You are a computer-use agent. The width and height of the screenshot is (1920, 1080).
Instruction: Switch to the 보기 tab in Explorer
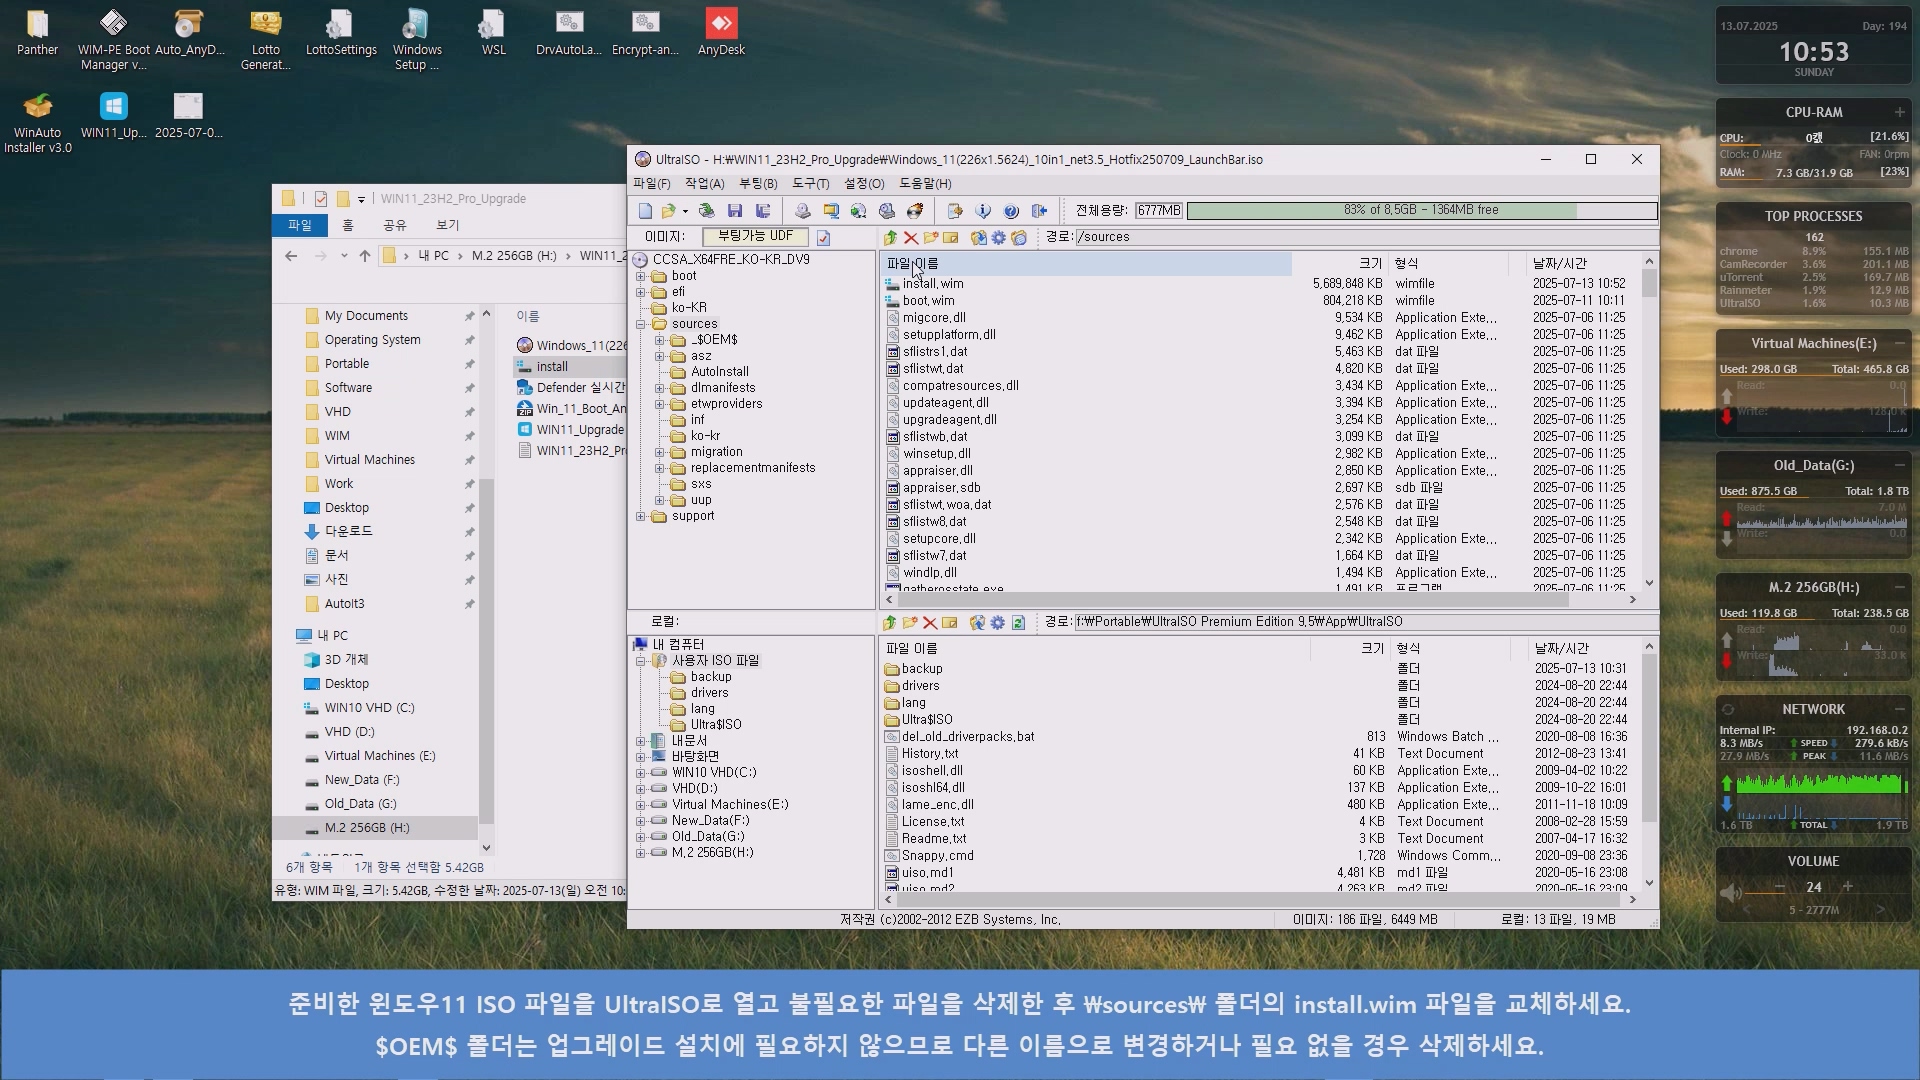447,225
